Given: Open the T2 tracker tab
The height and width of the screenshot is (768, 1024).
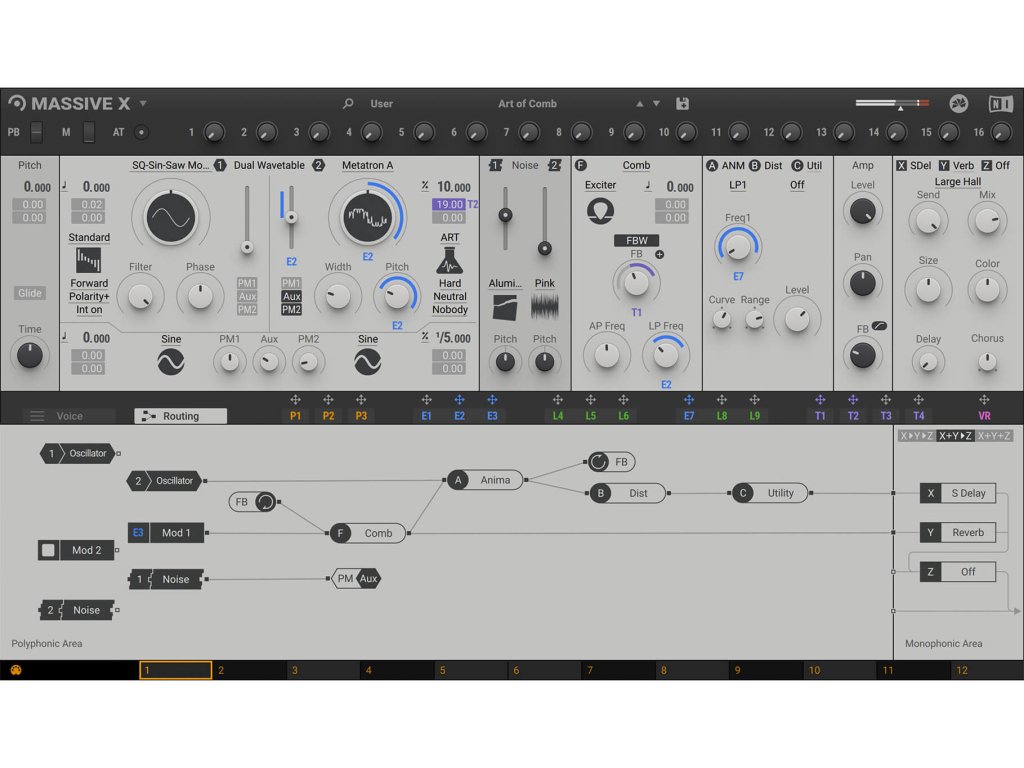Looking at the screenshot, I should pyautogui.click(x=853, y=416).
